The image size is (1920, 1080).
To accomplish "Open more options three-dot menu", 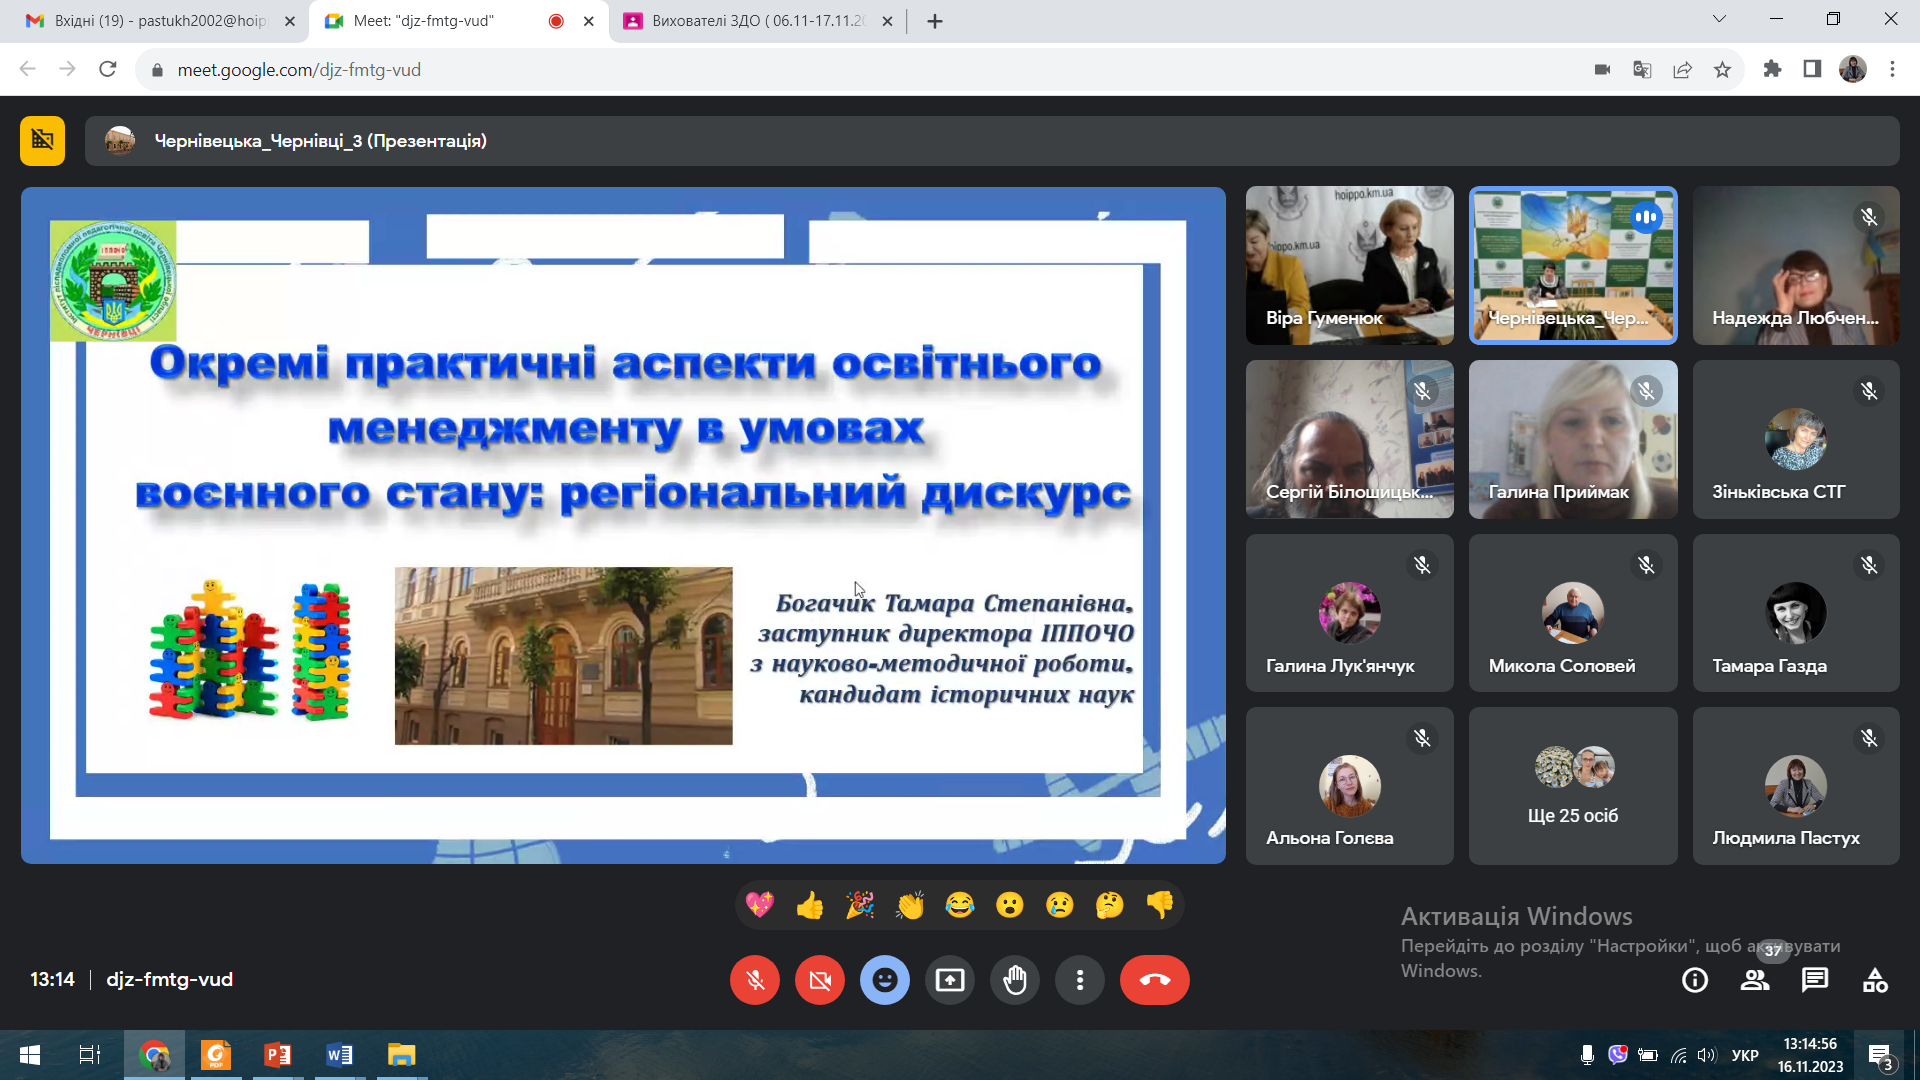I will point(1080,980).
